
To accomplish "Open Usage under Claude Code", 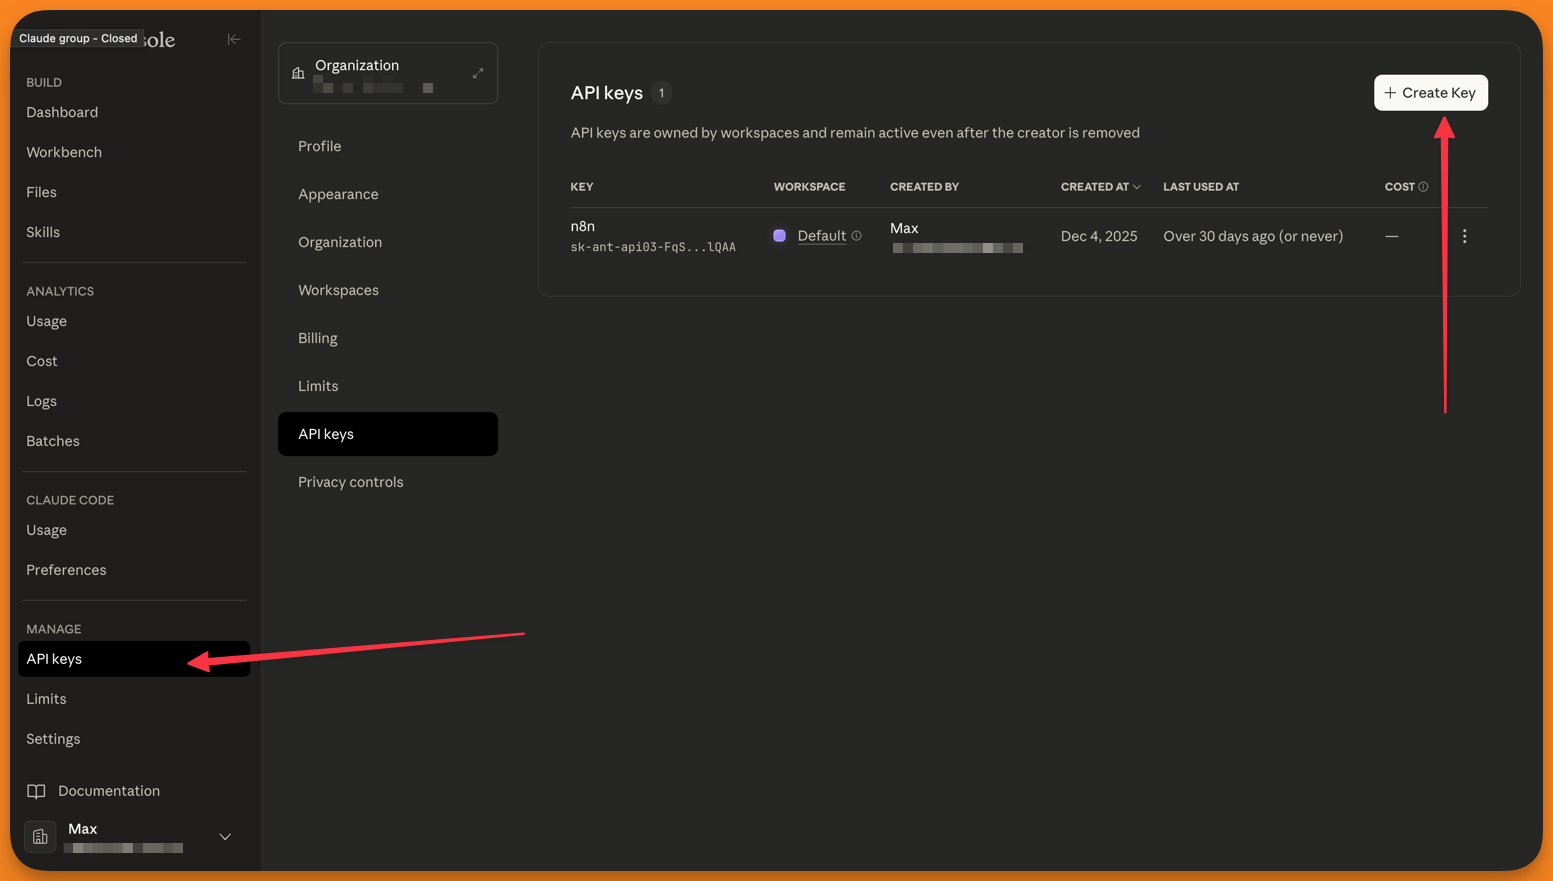I will pos(46,529).
